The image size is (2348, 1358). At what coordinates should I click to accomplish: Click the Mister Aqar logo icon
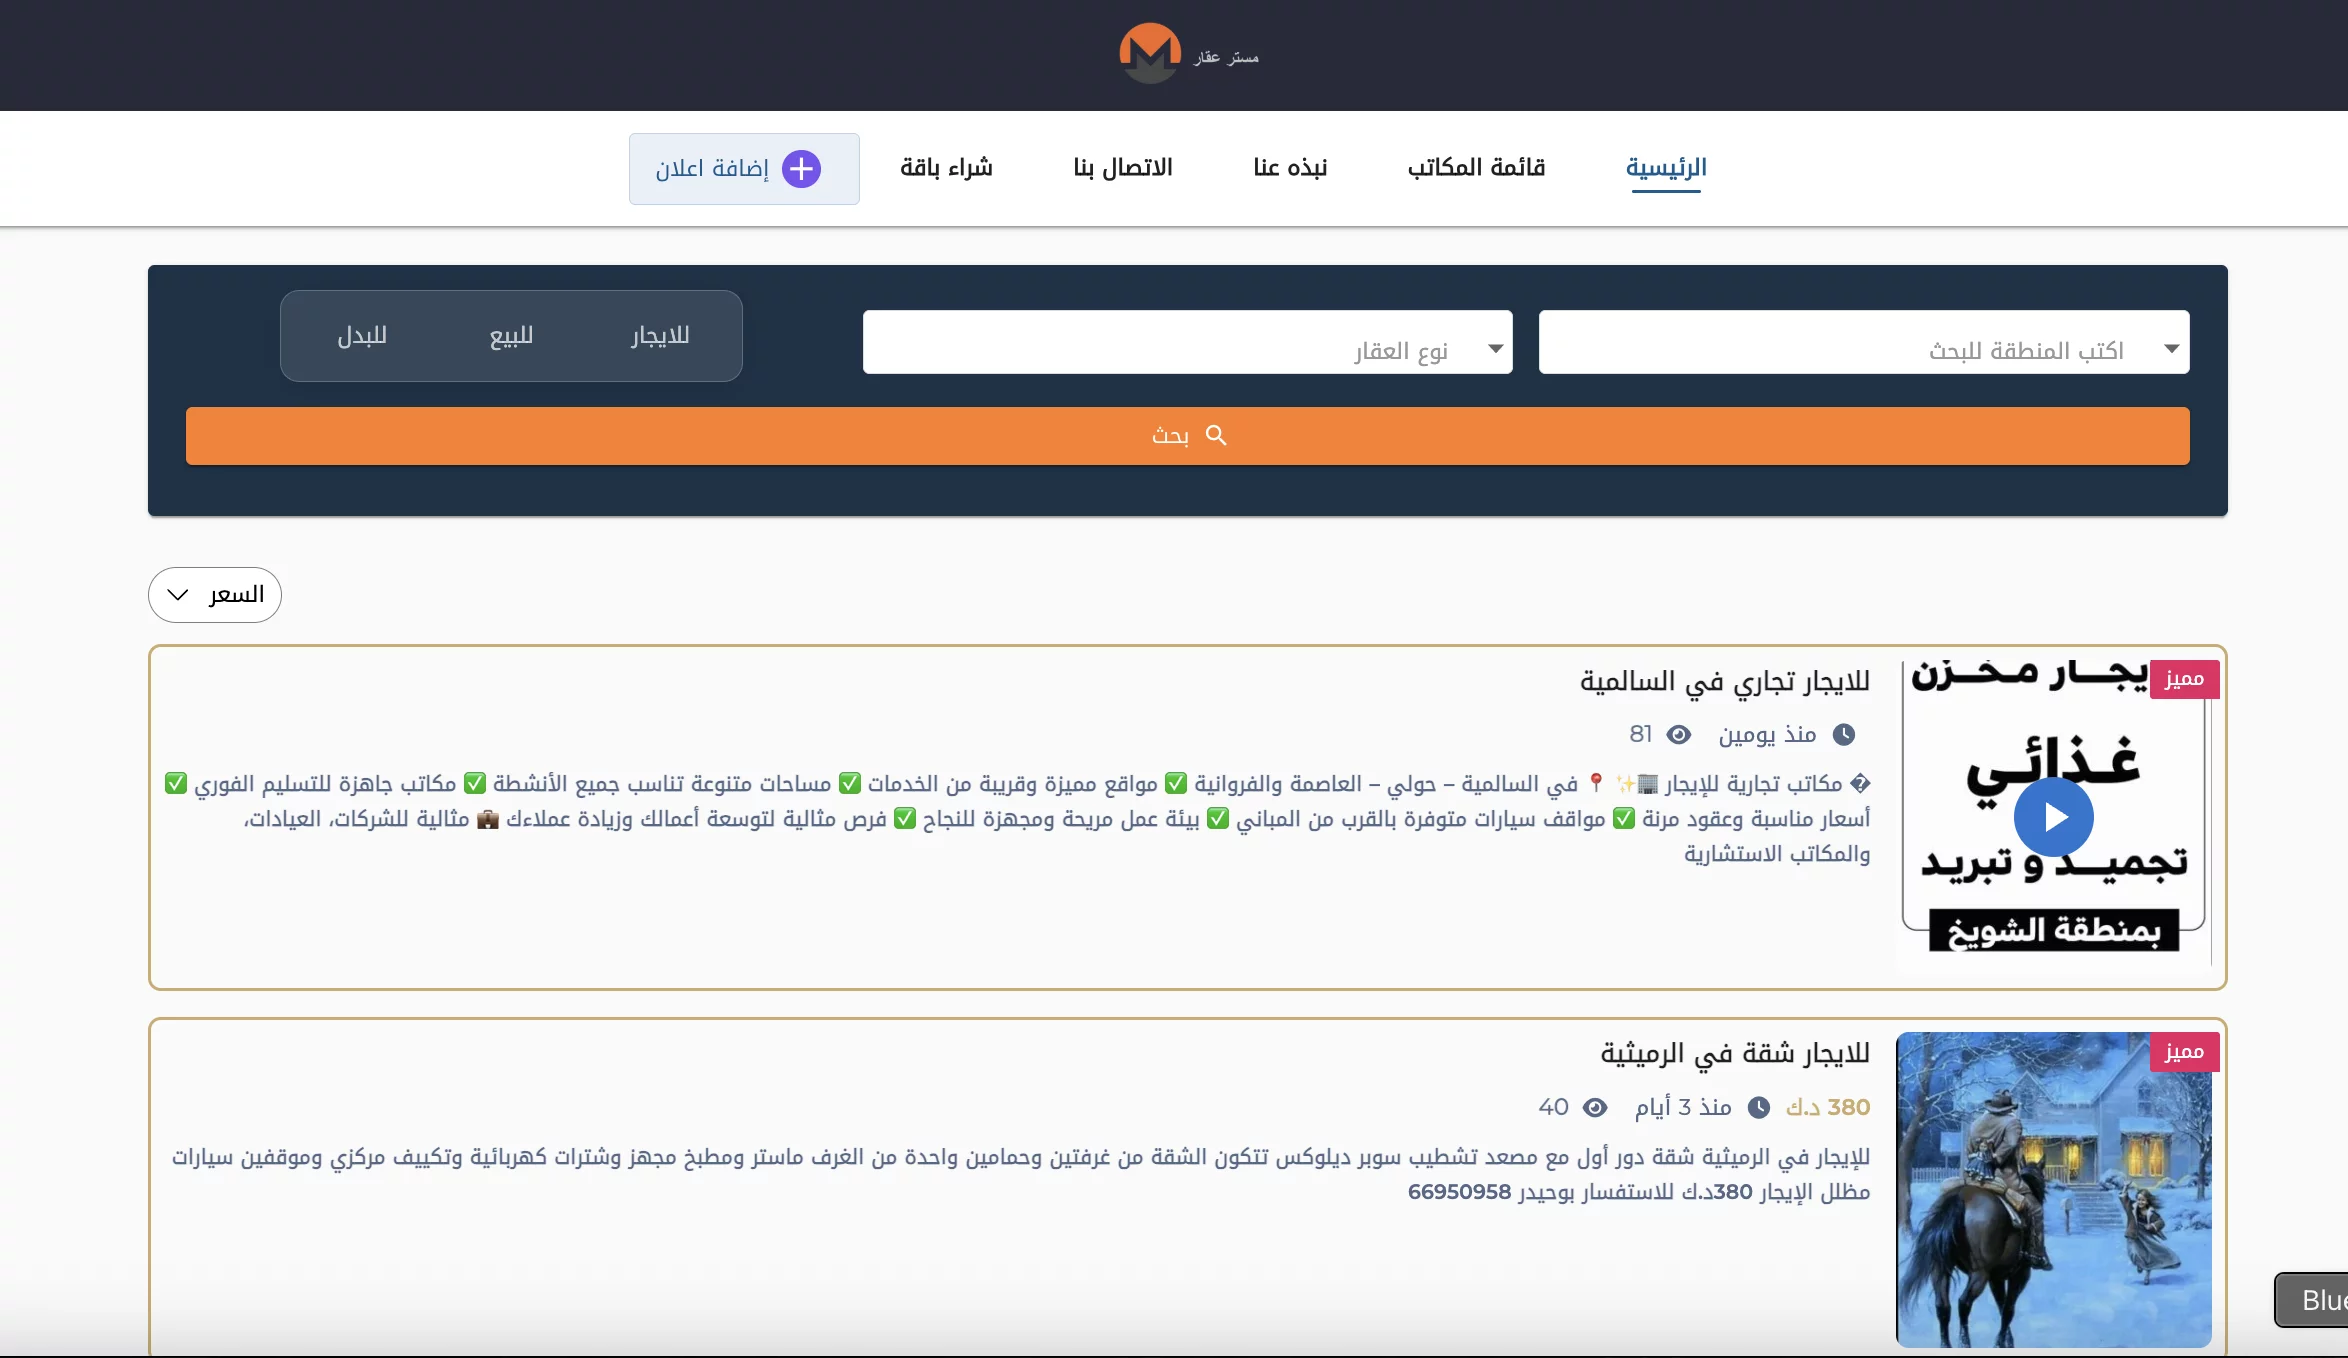[x=1148, y=54]
